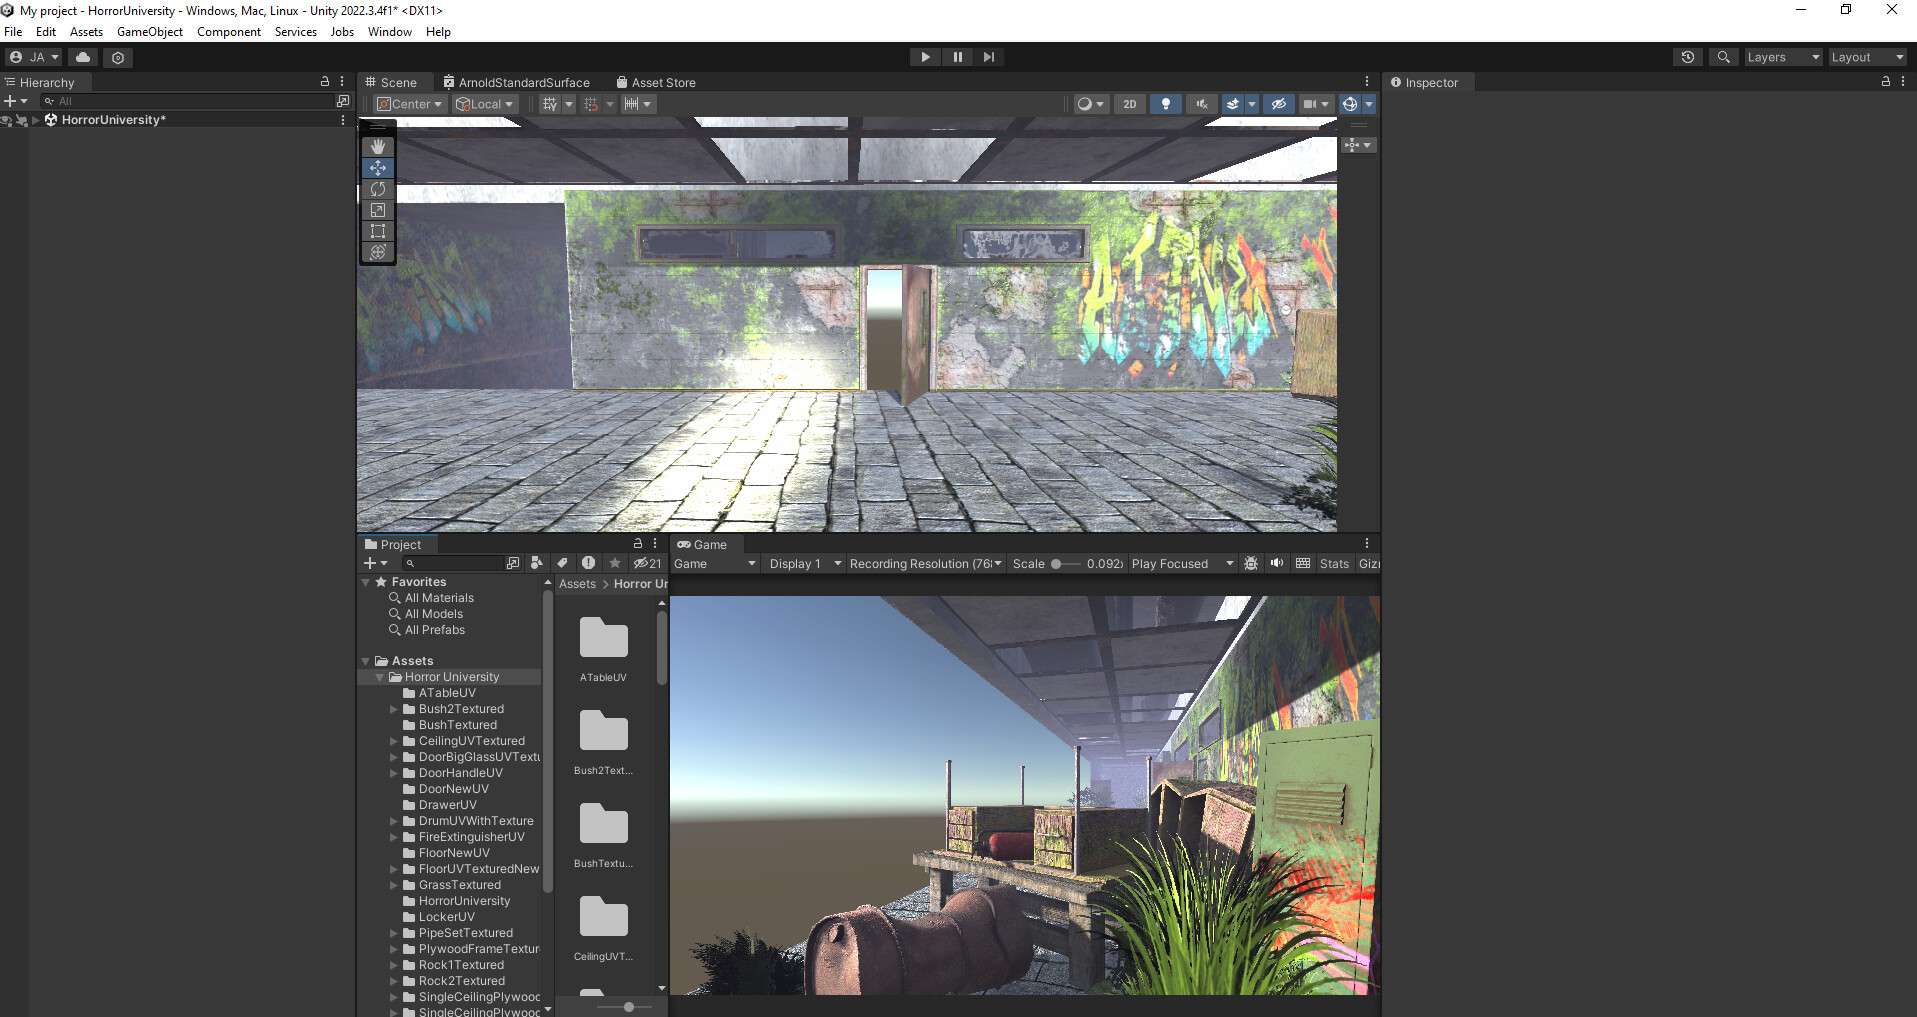
Task: Select the Scale tool
Action: (x=377, y=210)
